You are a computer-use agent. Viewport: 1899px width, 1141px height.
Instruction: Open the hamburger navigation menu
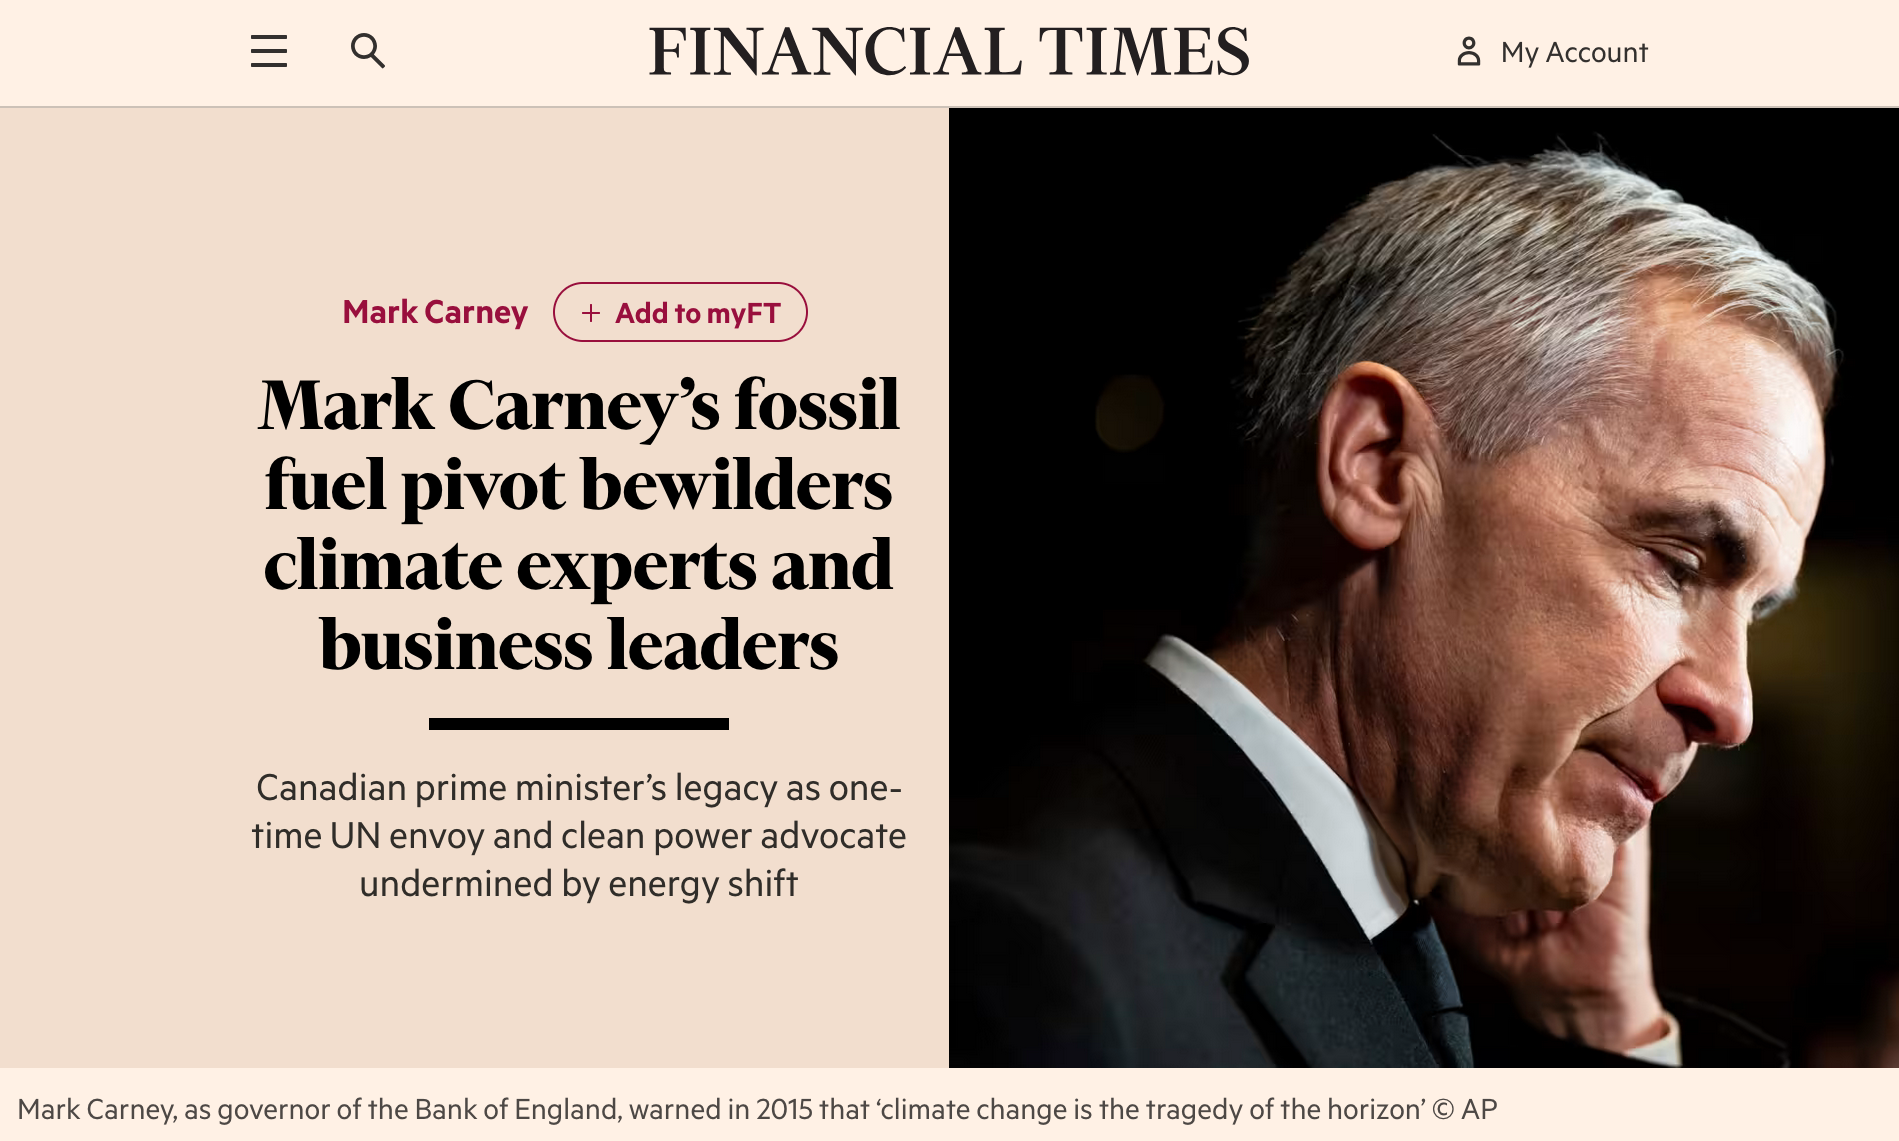coord(268,51)
